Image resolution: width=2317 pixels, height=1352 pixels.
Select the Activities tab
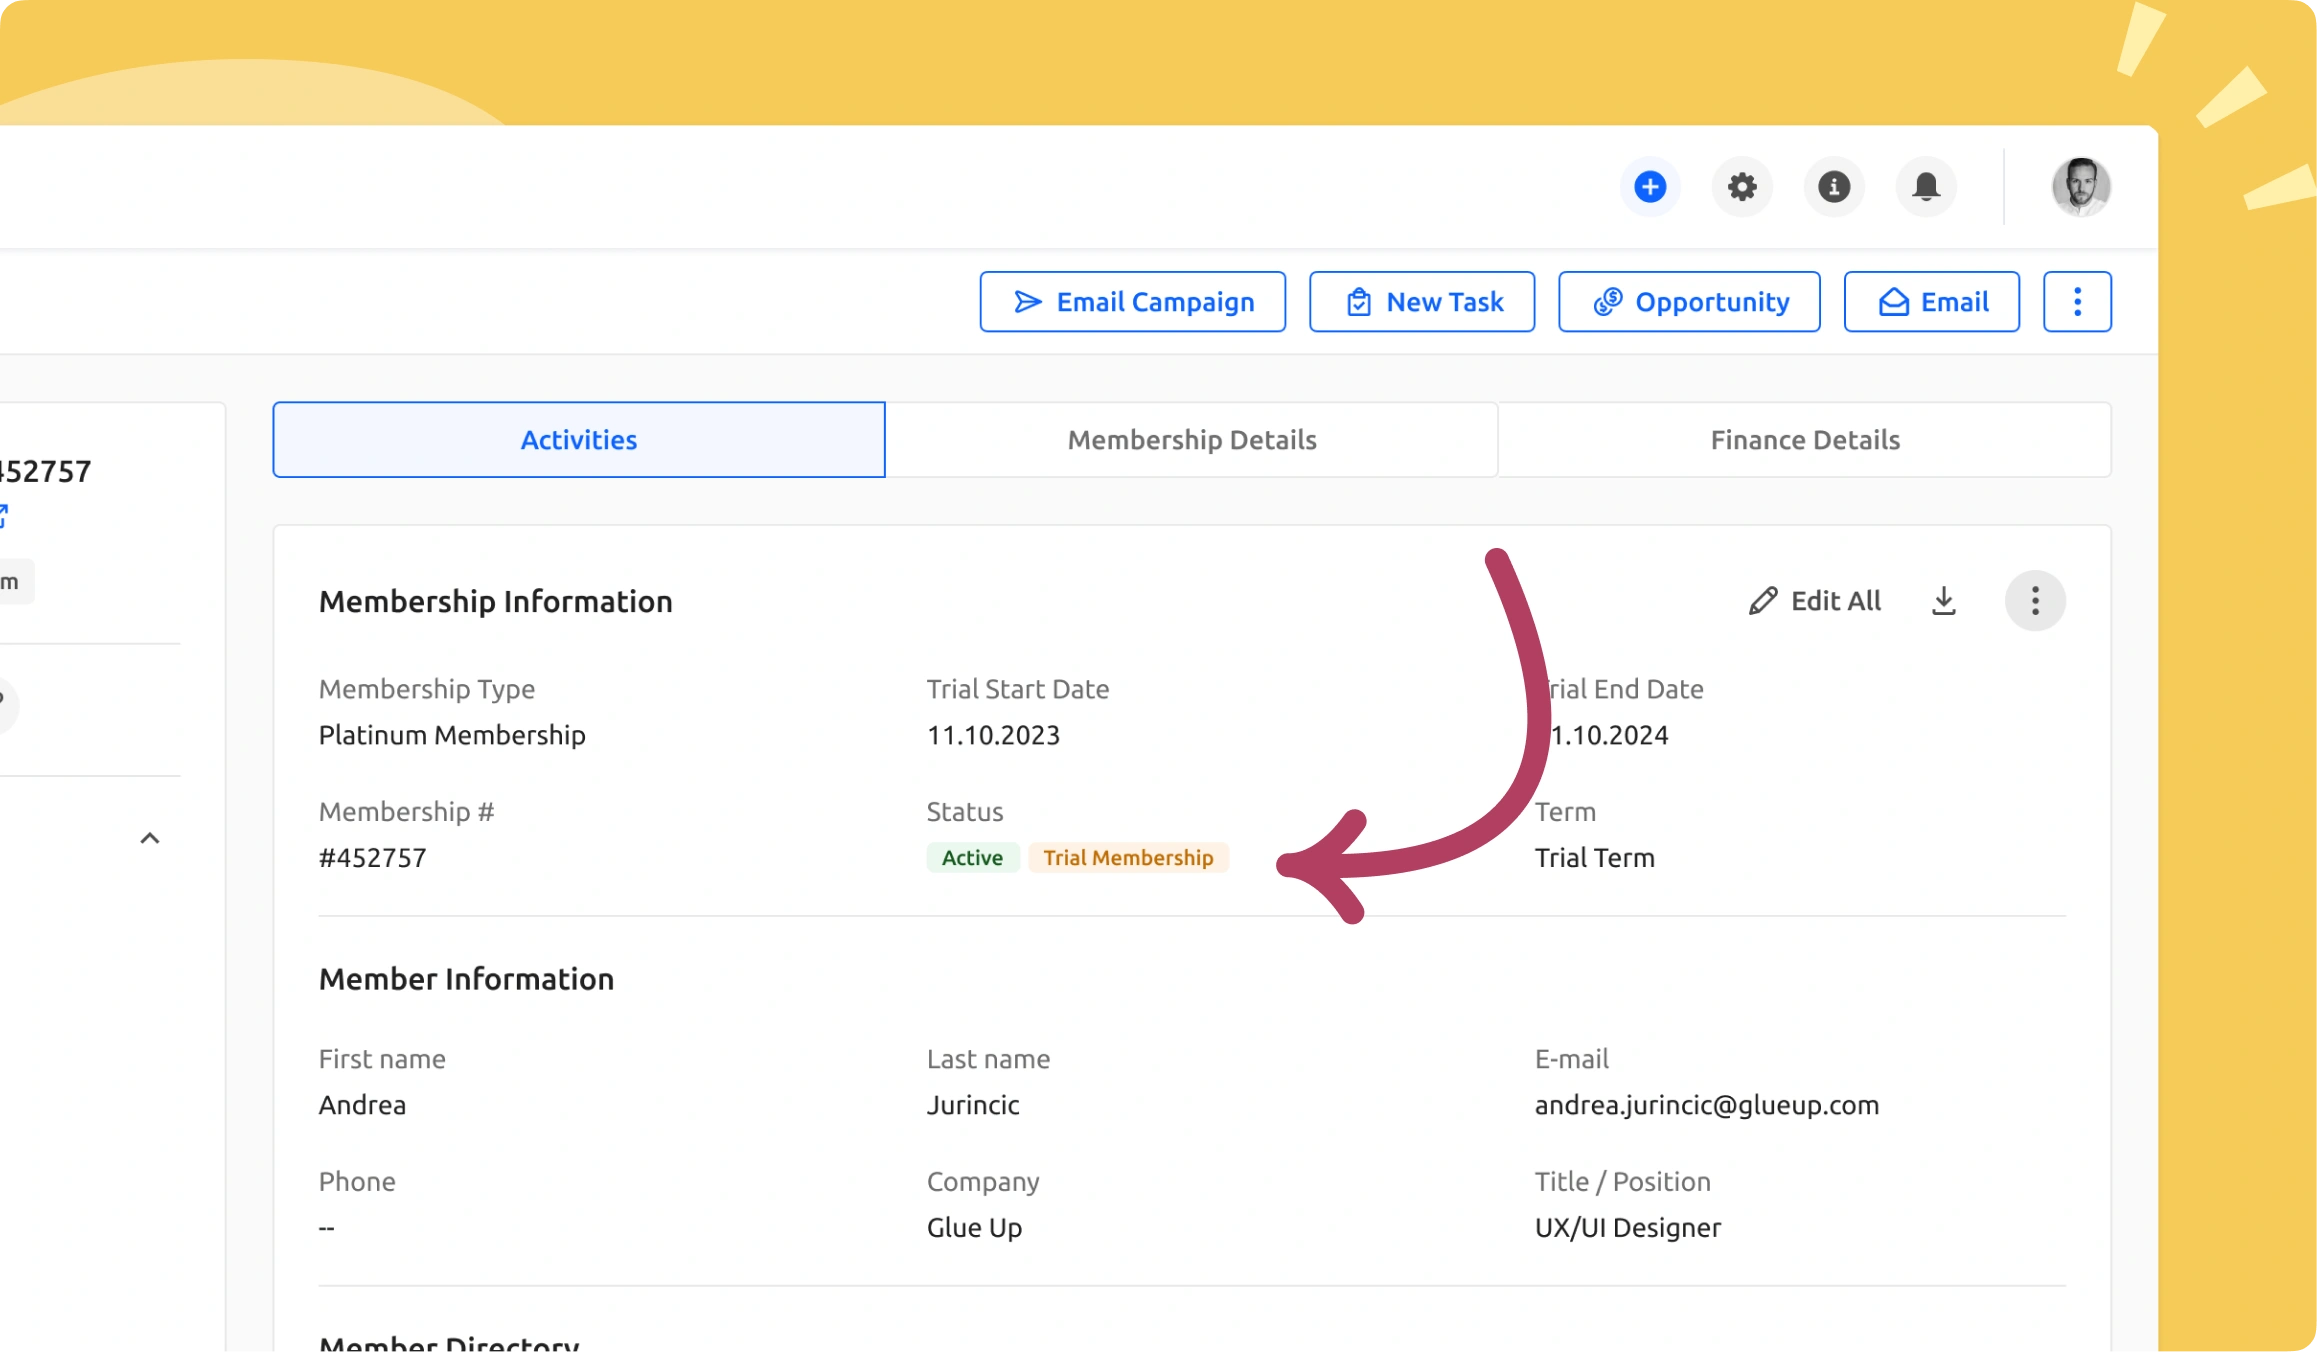point(579,440)
